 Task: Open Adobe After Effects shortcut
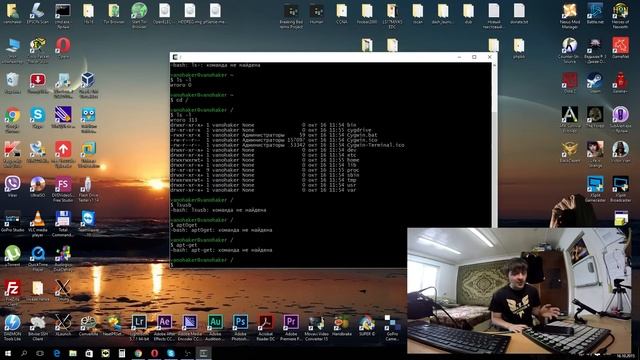click(x=164, y=327)
